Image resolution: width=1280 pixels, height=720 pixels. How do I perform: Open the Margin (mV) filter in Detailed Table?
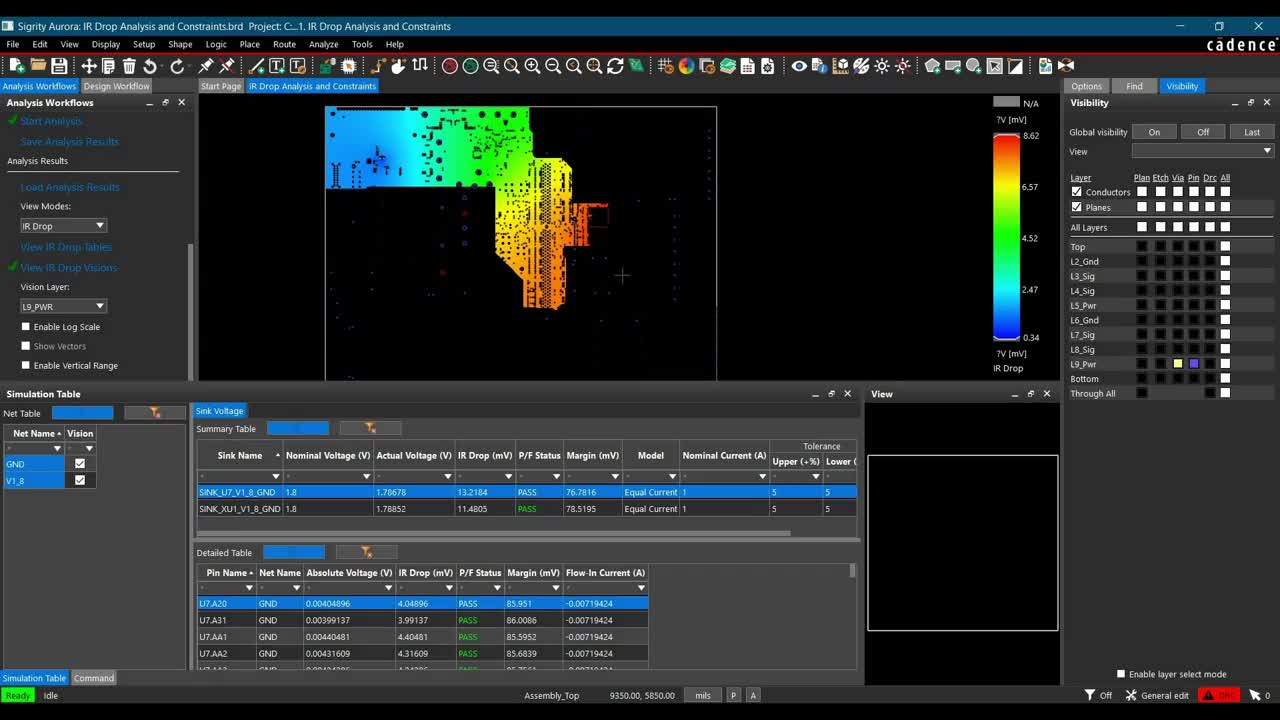click(555, 588)
